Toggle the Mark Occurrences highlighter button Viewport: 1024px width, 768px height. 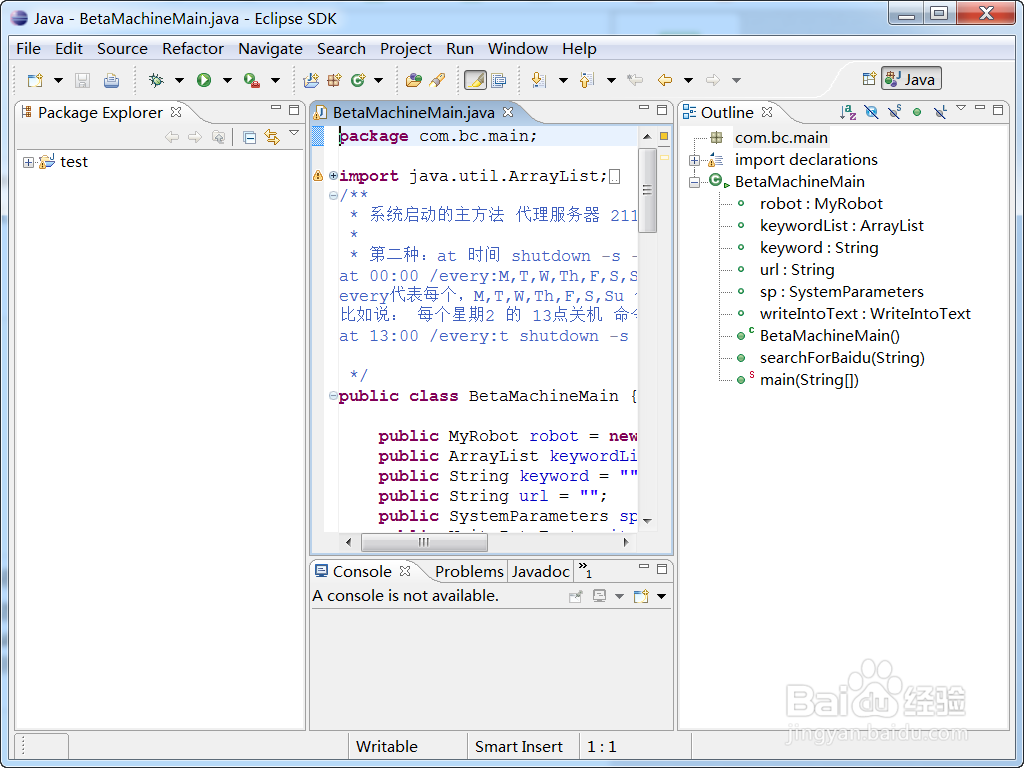(x=475, y=80)
